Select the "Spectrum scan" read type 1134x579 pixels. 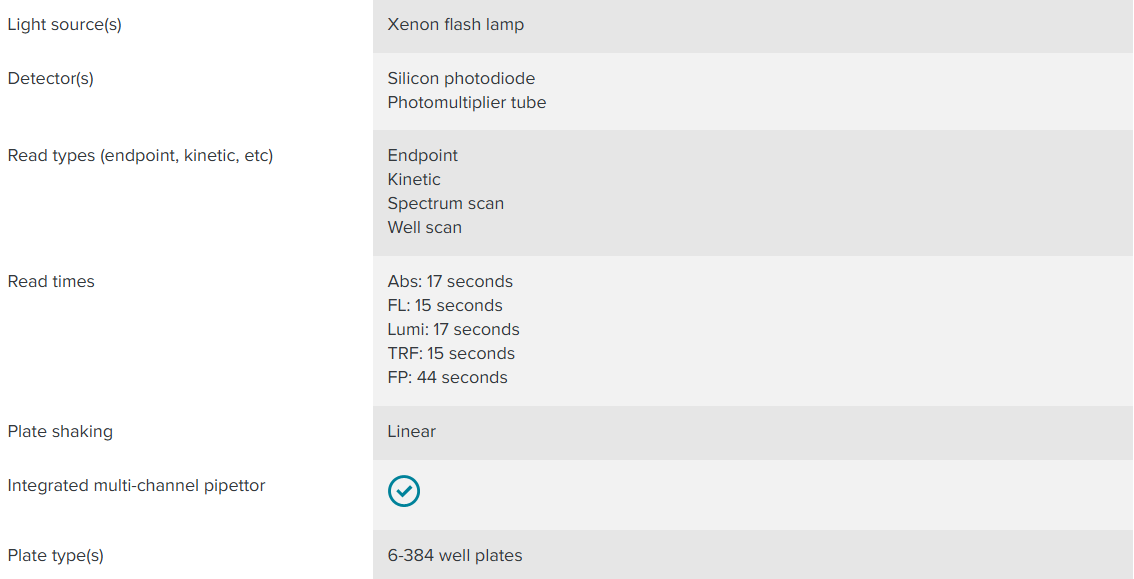pyautogui.click(x=445, y=204)
